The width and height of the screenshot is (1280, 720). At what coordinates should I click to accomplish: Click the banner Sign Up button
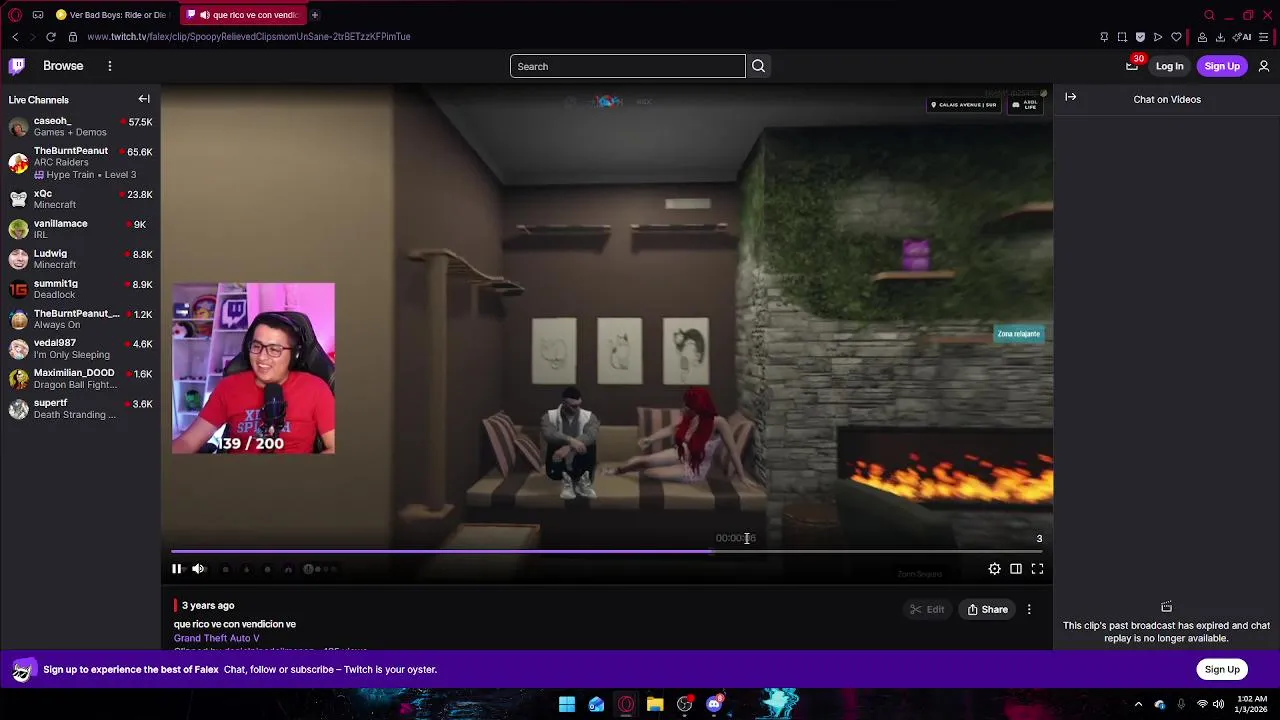(1222, 669)
